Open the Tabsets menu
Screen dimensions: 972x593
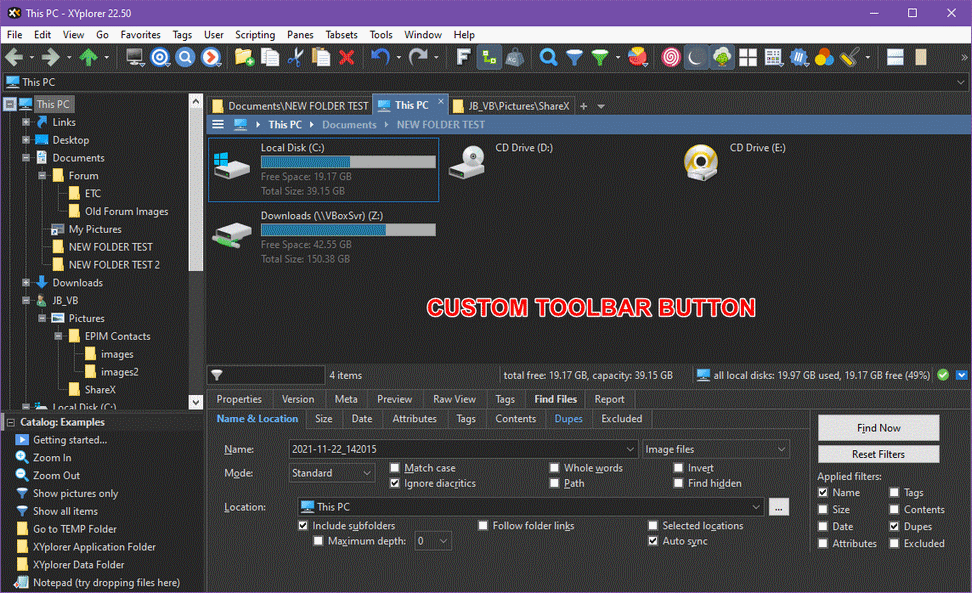[342, 35]
